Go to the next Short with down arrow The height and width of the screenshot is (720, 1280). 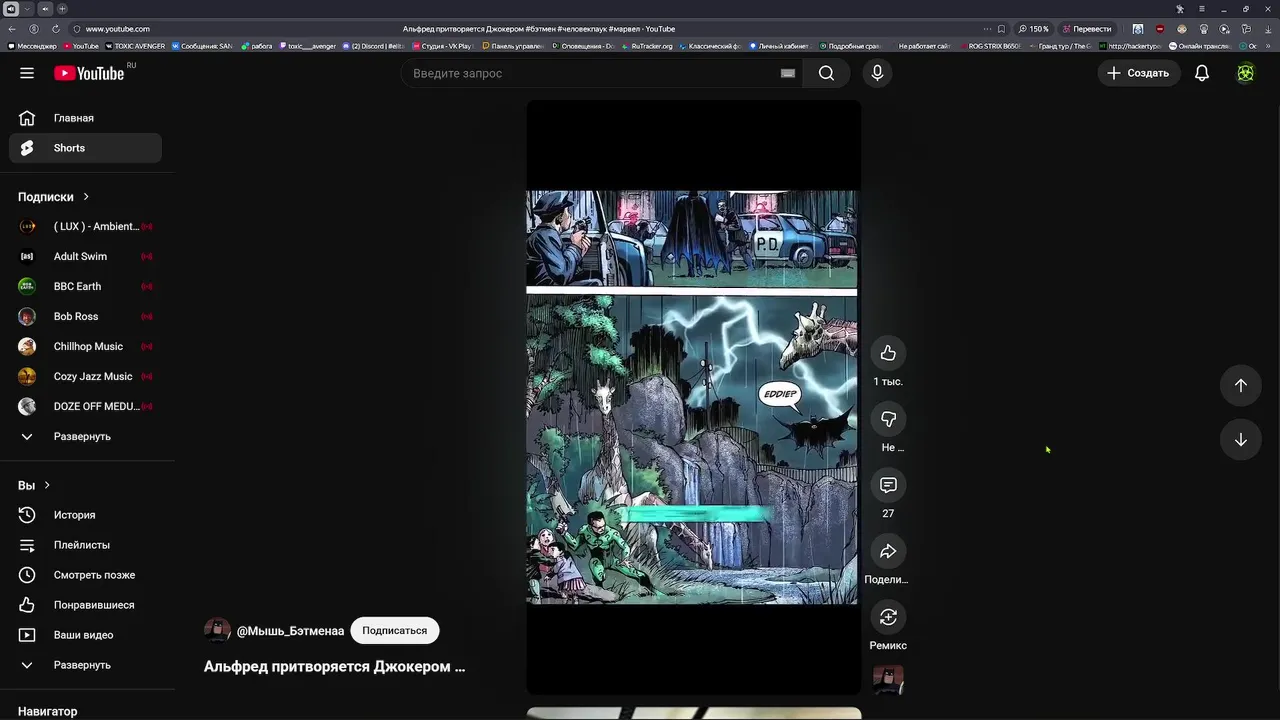[1240, 440]
